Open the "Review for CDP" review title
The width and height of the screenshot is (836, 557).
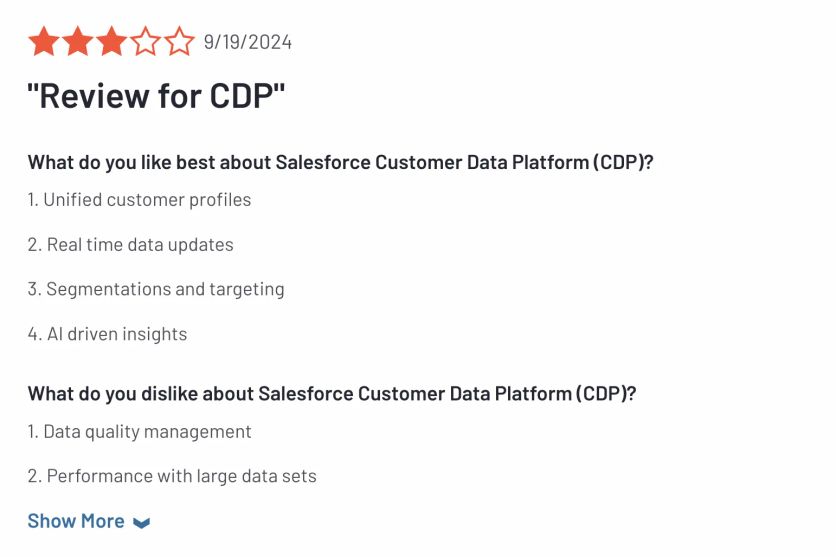[156, 97]
